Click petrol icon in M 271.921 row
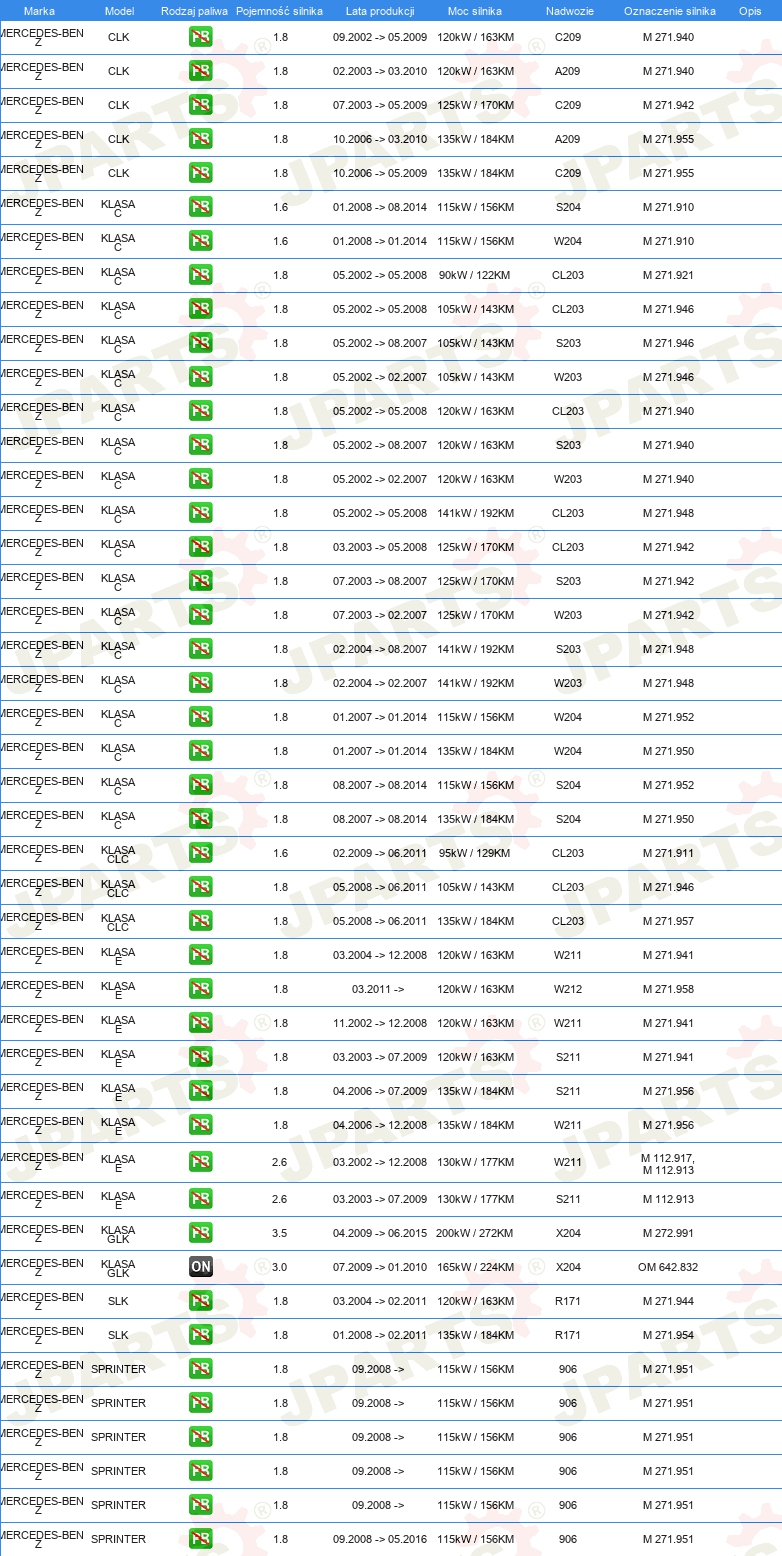Viewport: 782px width, 1556px height. 200,275
